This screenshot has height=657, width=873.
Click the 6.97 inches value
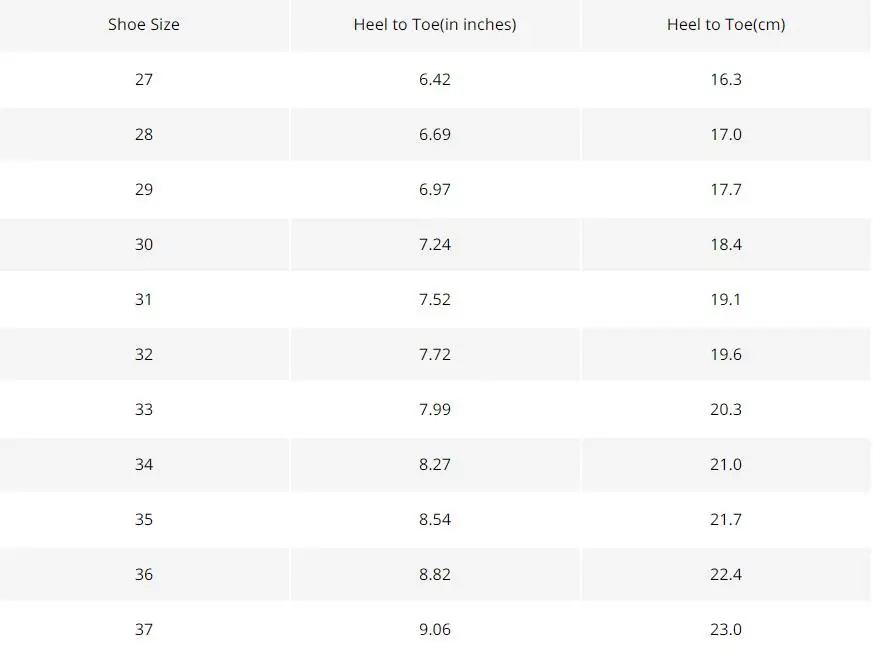435,189
